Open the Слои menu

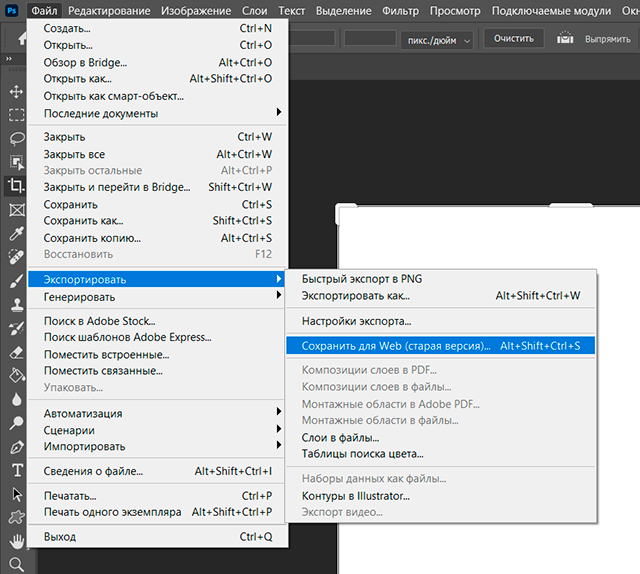pos(255,11)
